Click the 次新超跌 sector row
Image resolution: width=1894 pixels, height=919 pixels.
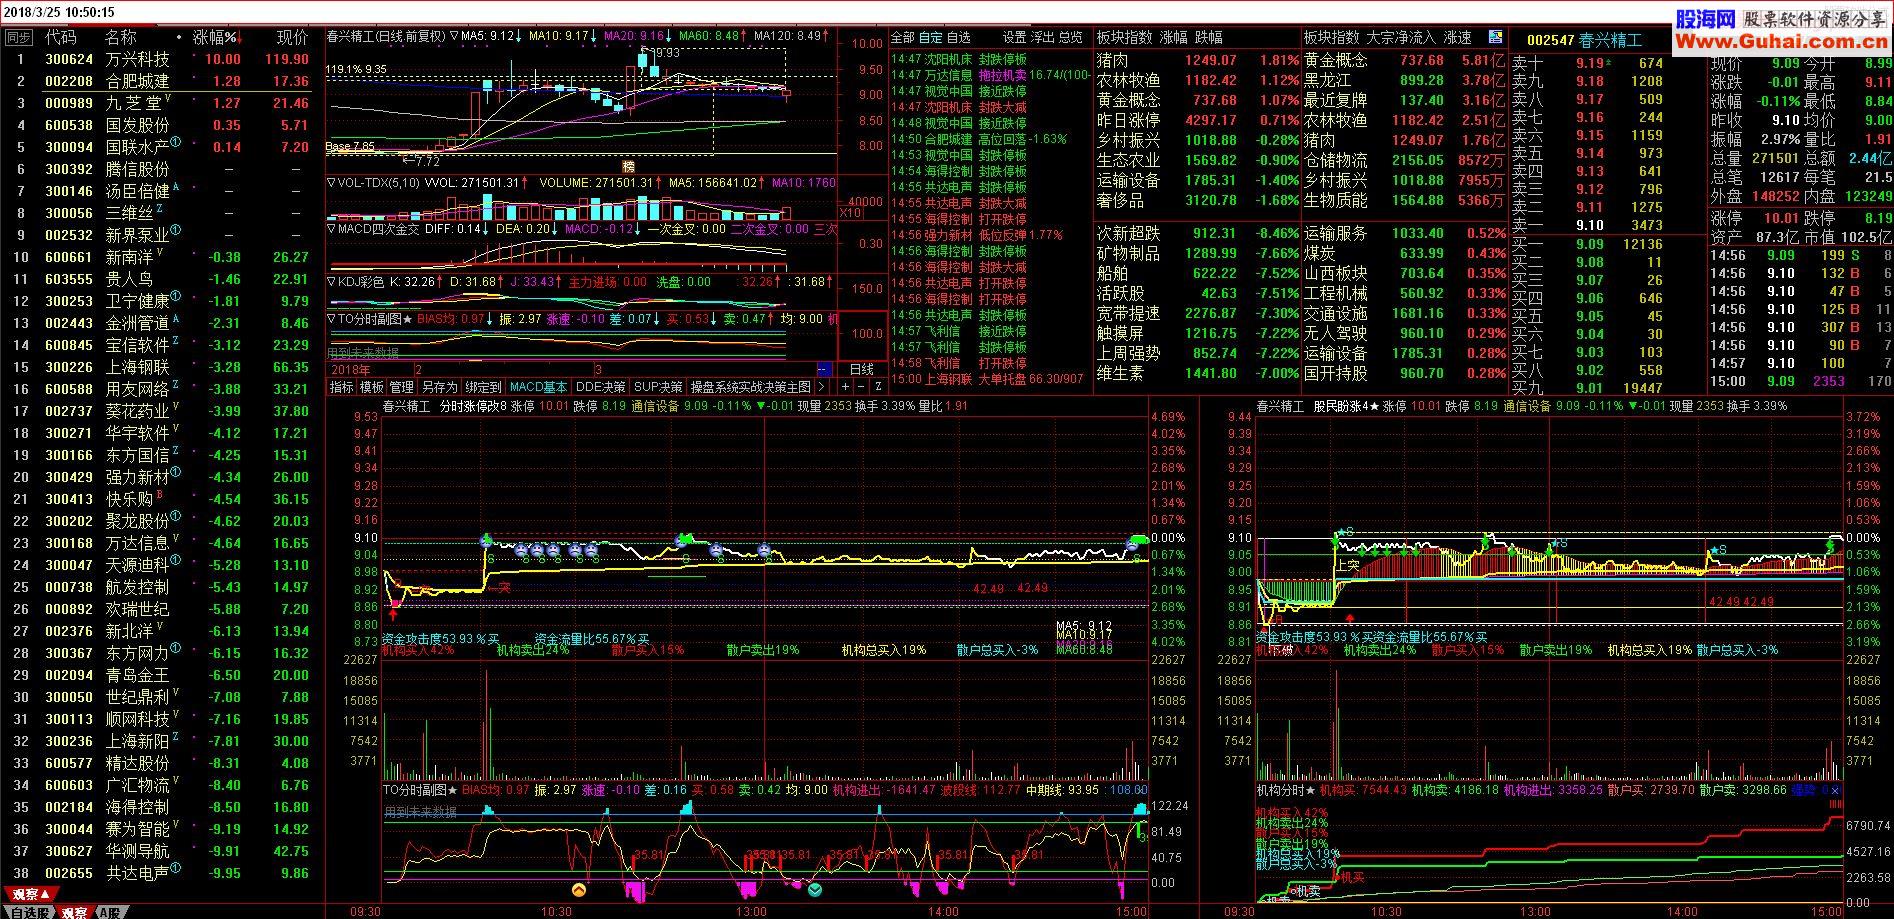pyautogui.click(x=1197, y=233)
